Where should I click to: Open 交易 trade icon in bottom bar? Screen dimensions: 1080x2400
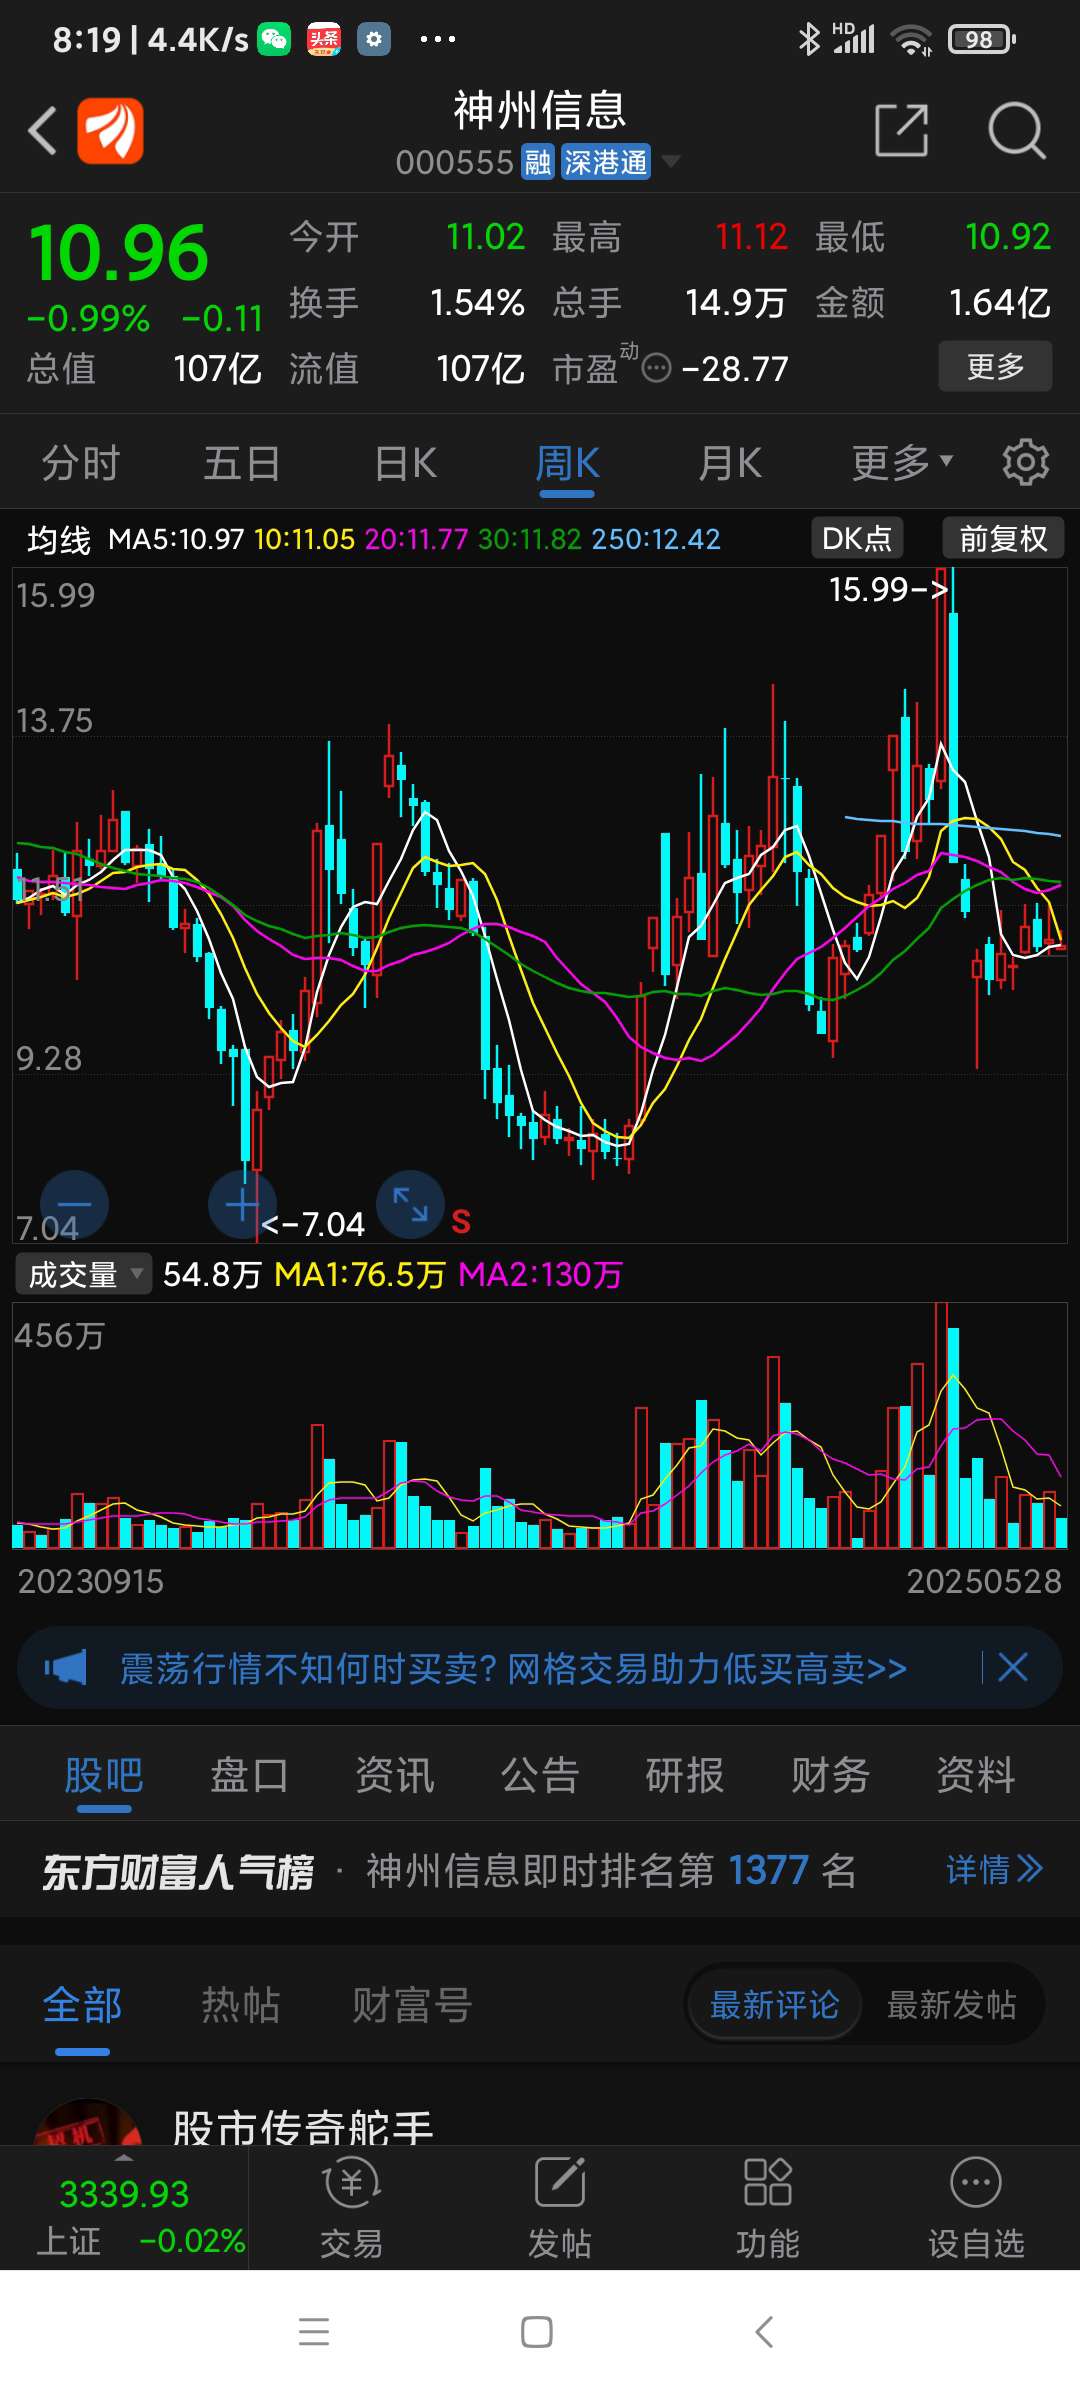pos(351,2208)
